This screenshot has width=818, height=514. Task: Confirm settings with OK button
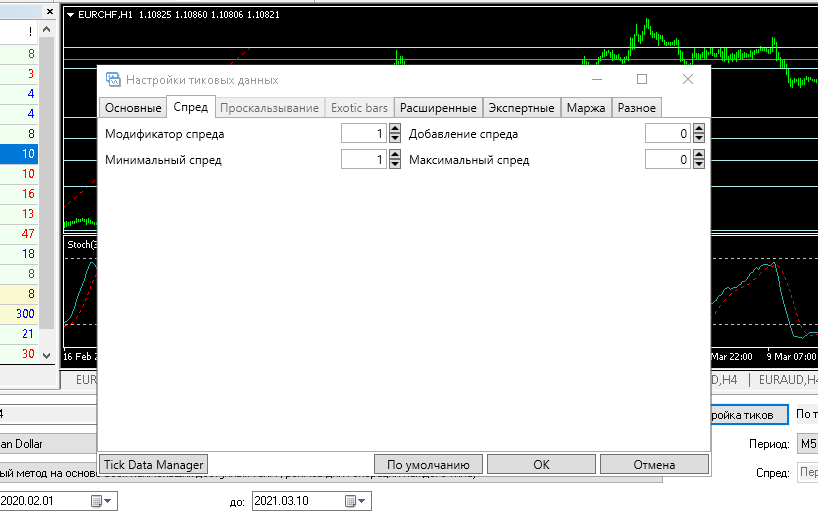[542, 464]
